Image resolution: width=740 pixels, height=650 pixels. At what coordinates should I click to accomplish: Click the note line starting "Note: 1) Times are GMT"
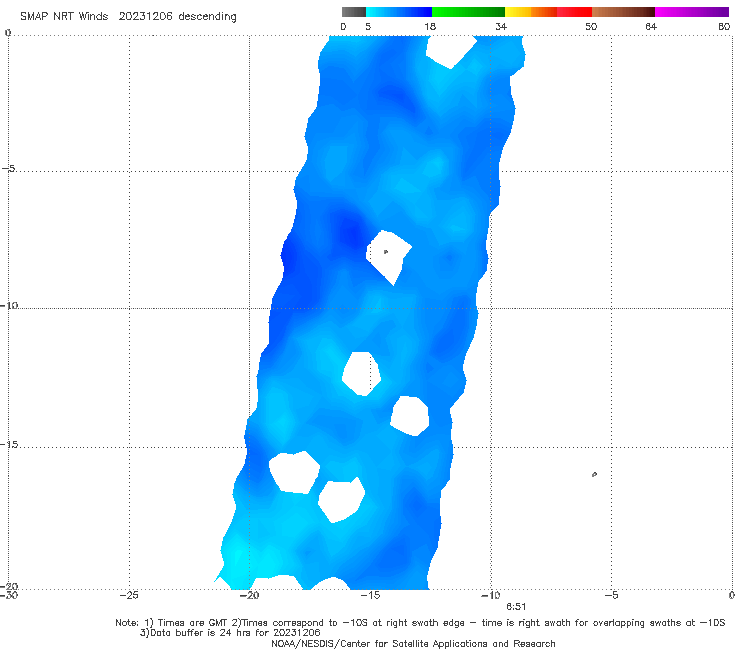tap(420, 623)
